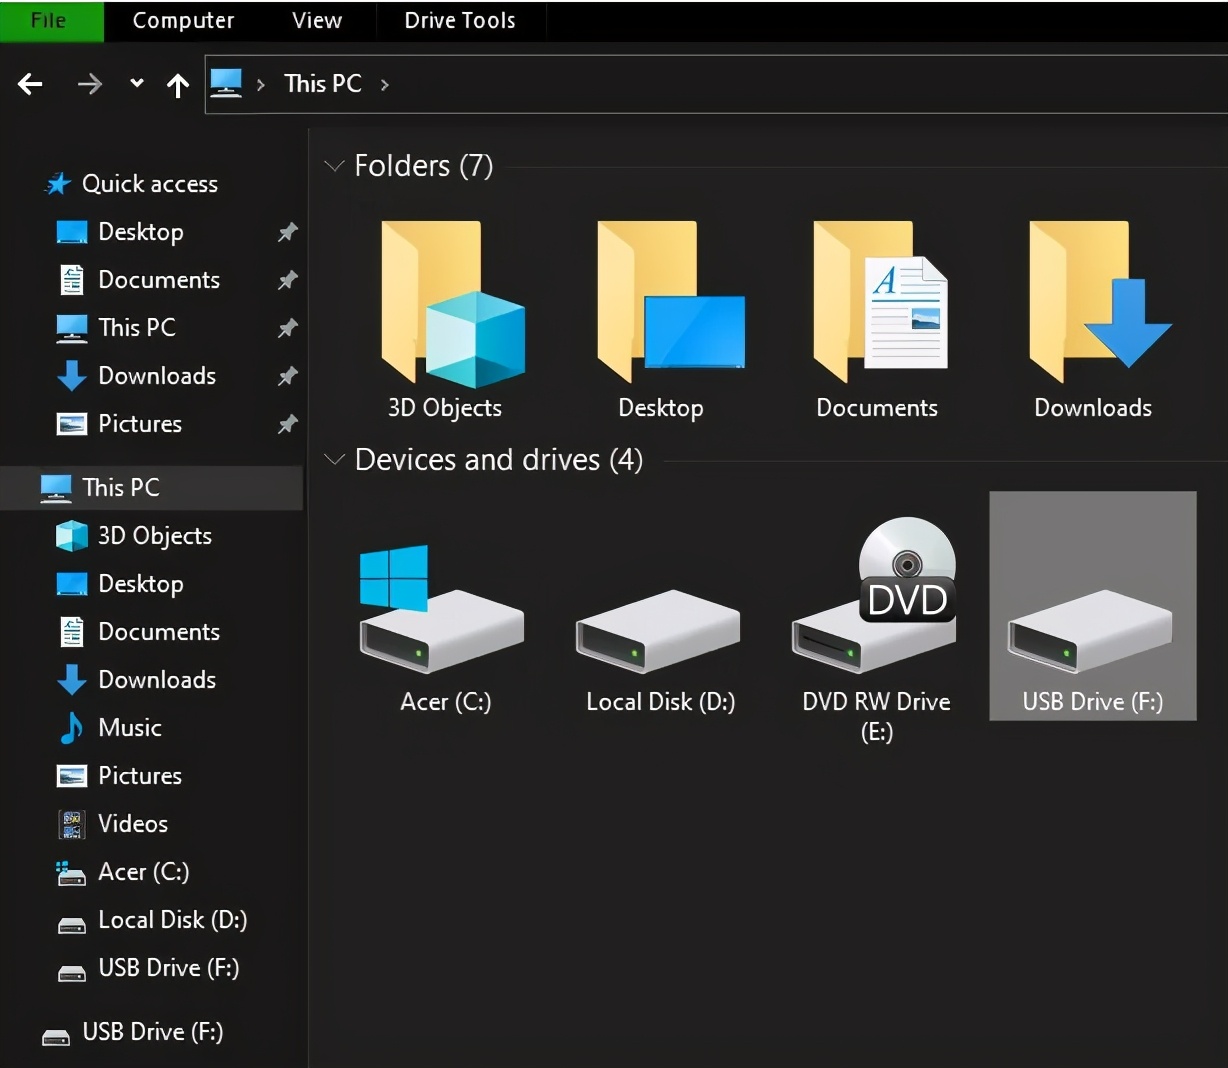Go up one level with Up arrow

click(178, 86)
